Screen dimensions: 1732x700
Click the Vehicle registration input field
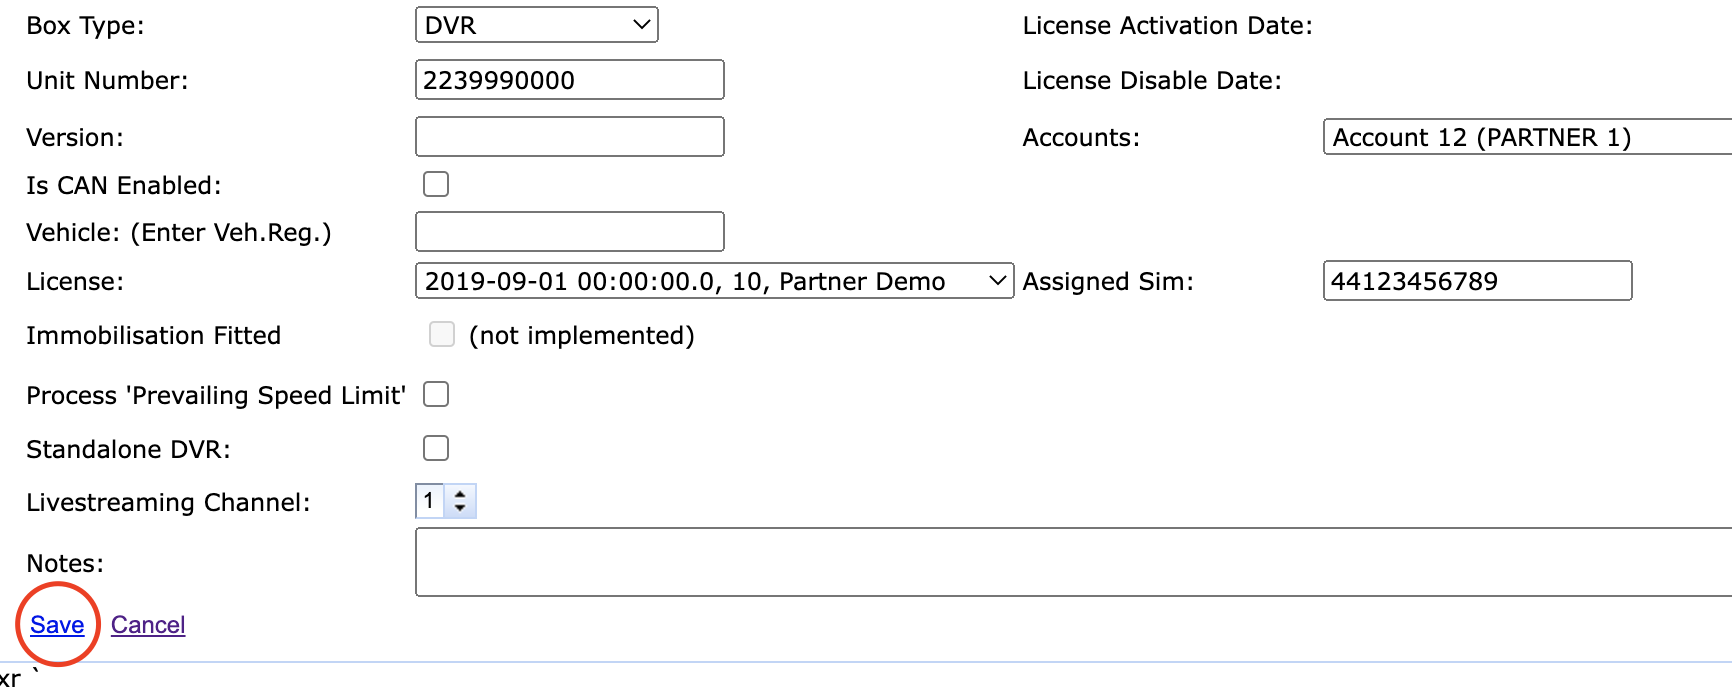tap(569, 232)
